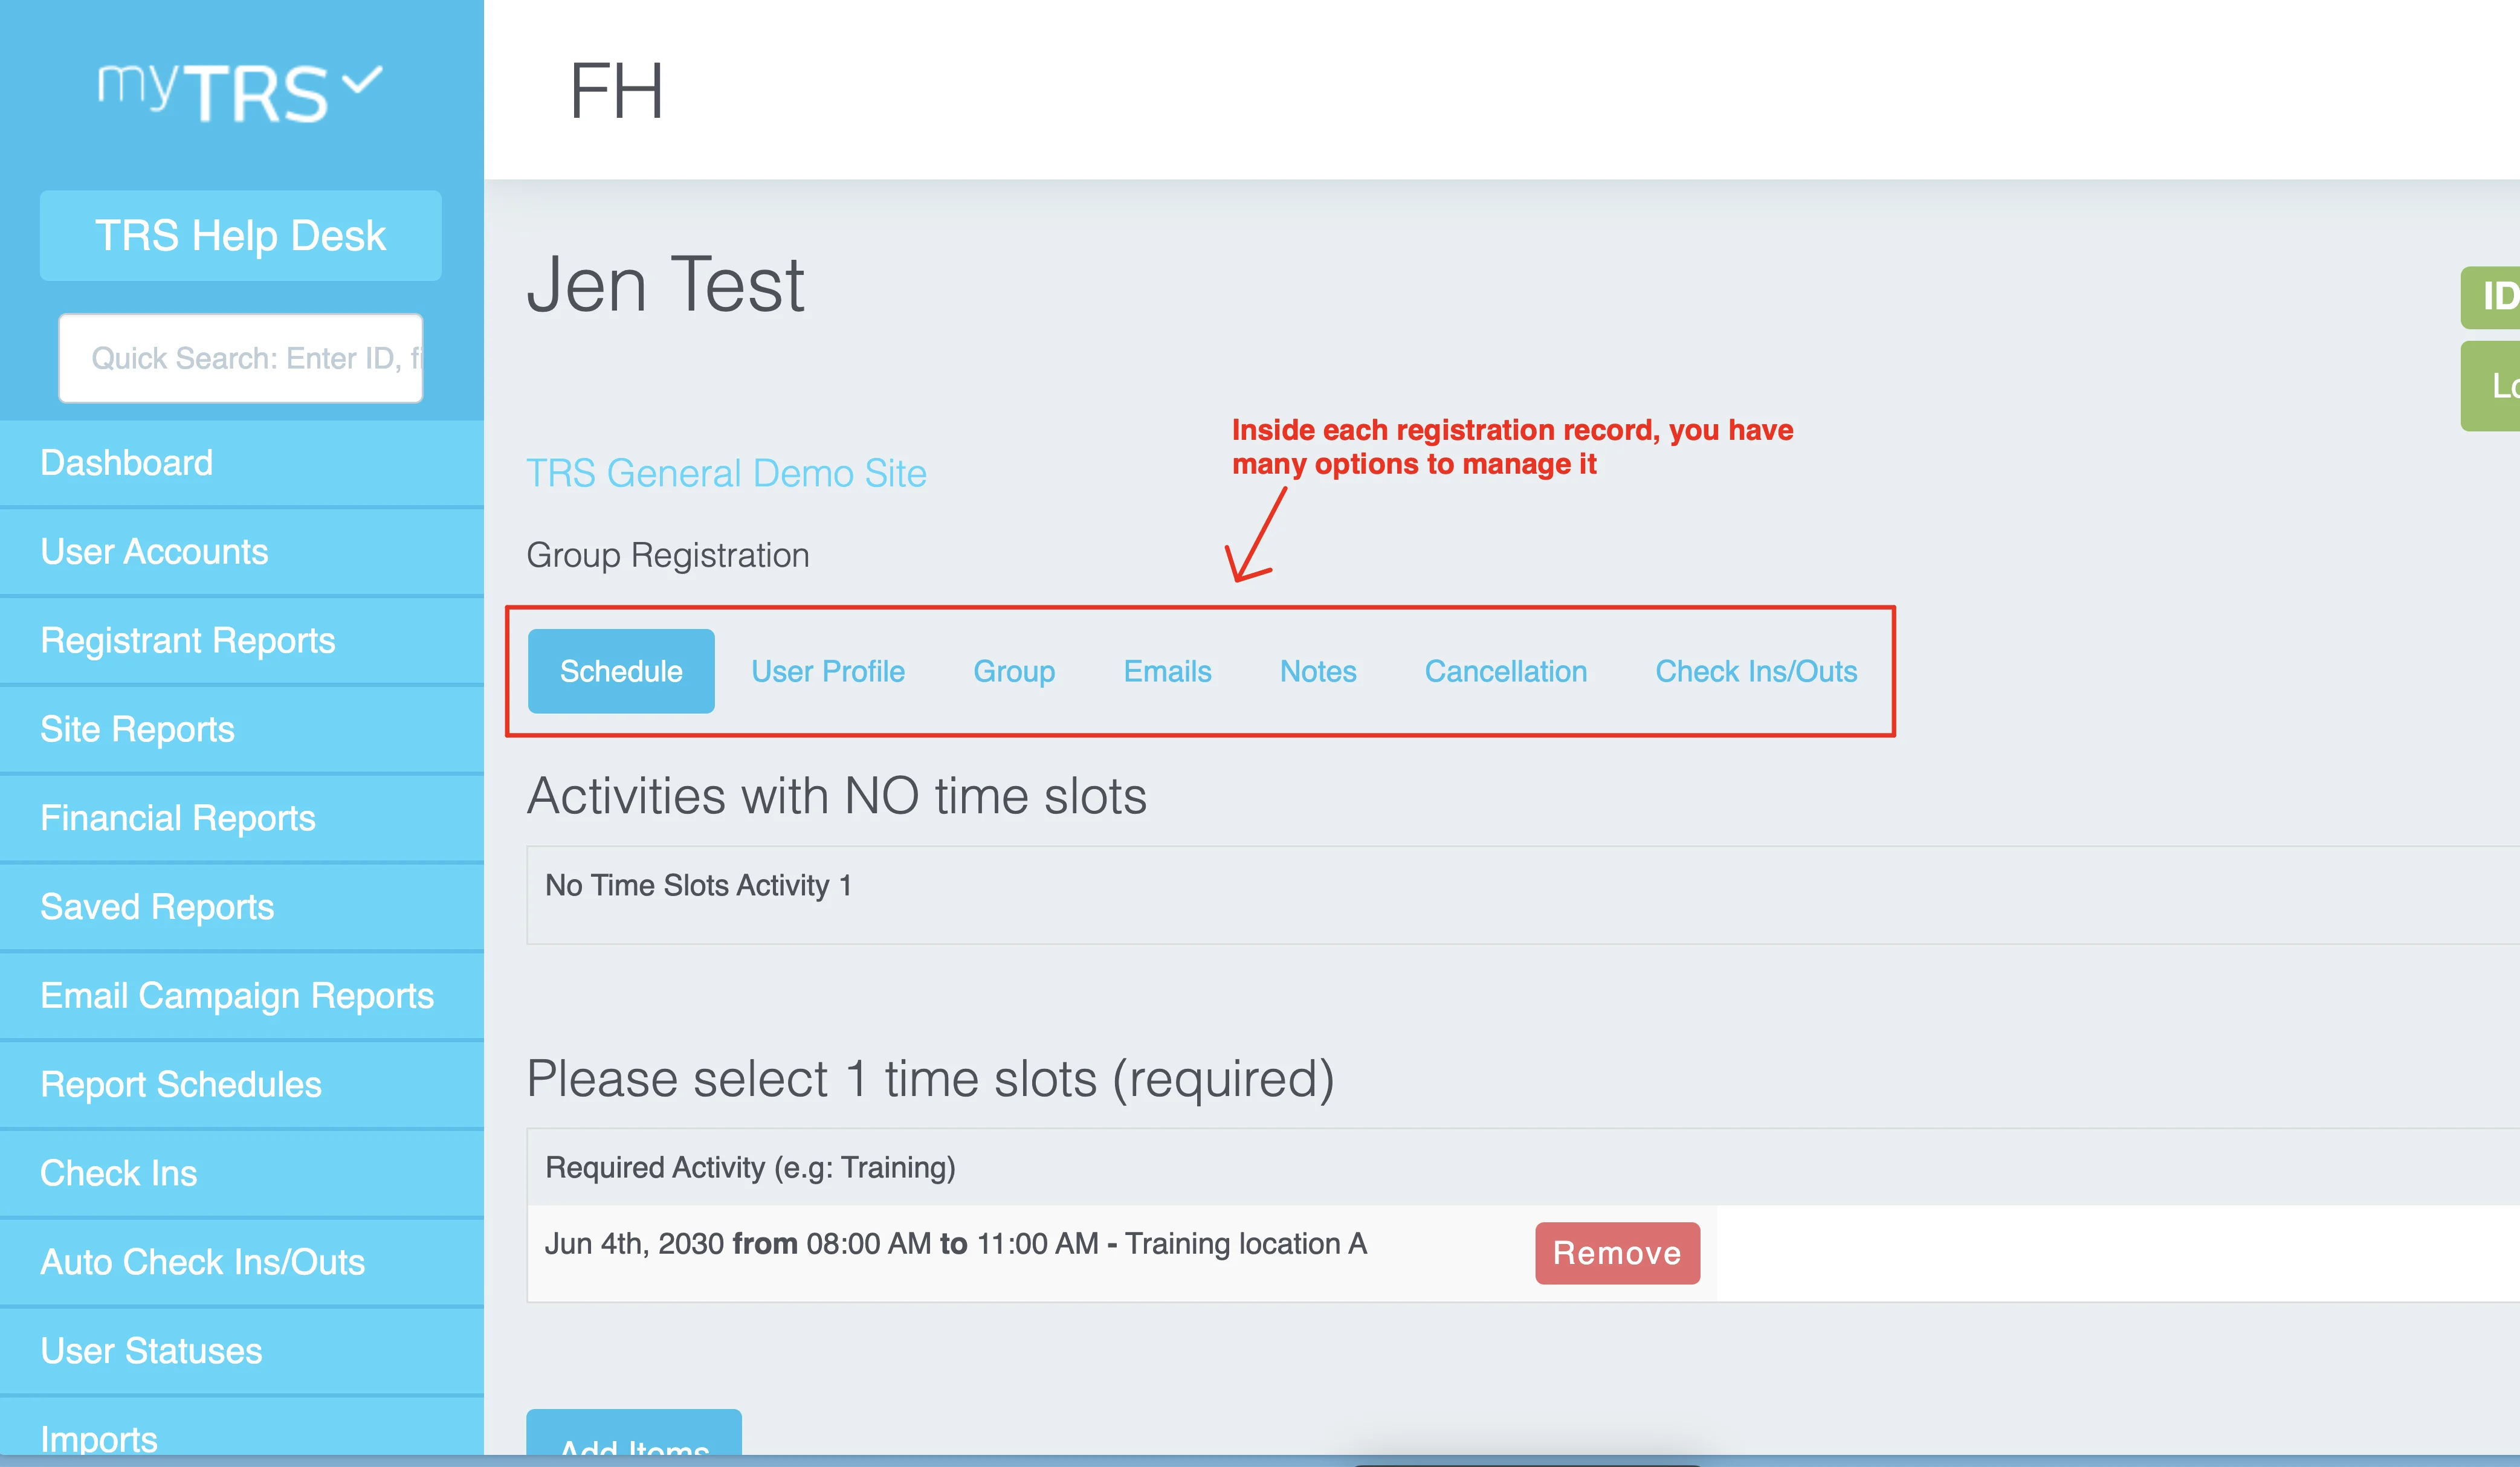
Task: Switch to the Group tab
Action: coord(1014,671)
